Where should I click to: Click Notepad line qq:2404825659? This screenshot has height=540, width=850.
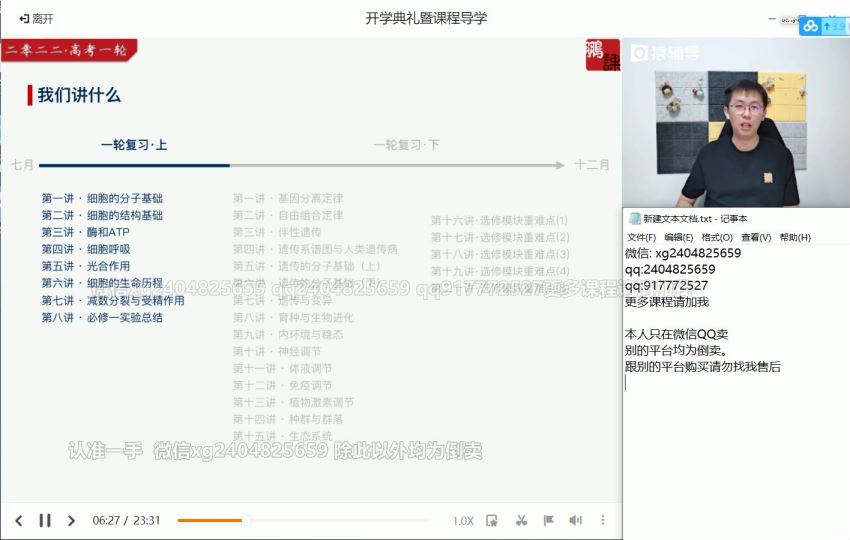click(669, 269)
